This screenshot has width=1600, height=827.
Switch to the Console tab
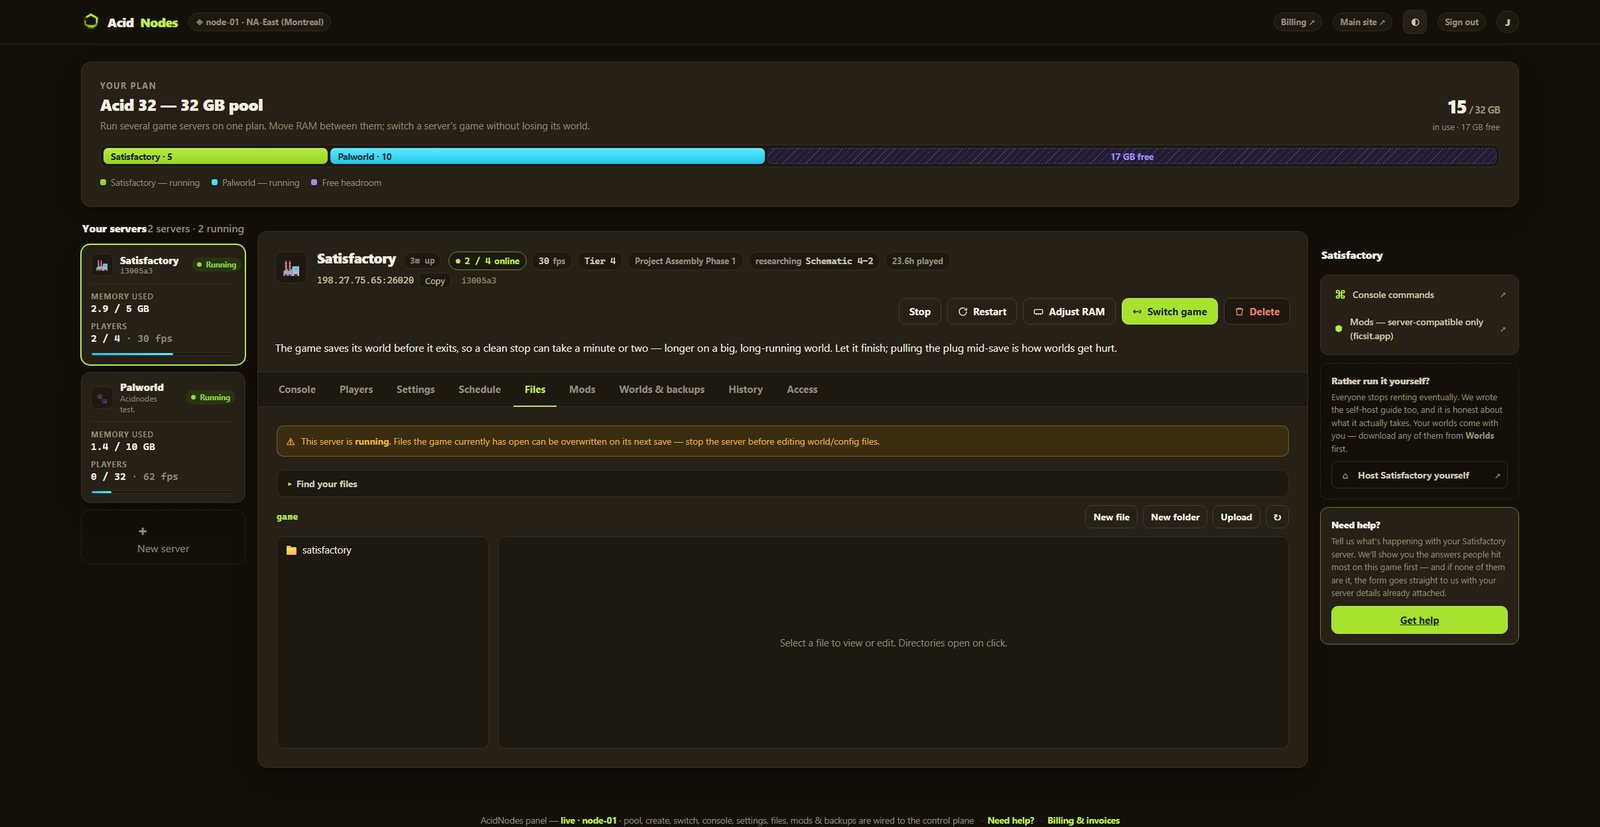coord(297,390)
